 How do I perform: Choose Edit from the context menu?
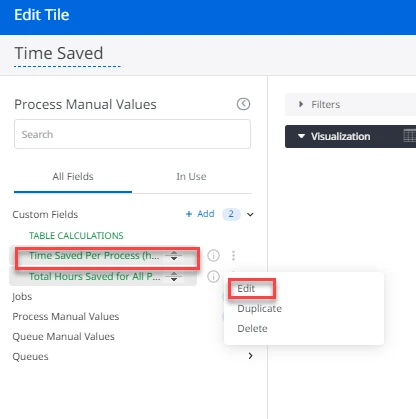click(x=246, y=288)
